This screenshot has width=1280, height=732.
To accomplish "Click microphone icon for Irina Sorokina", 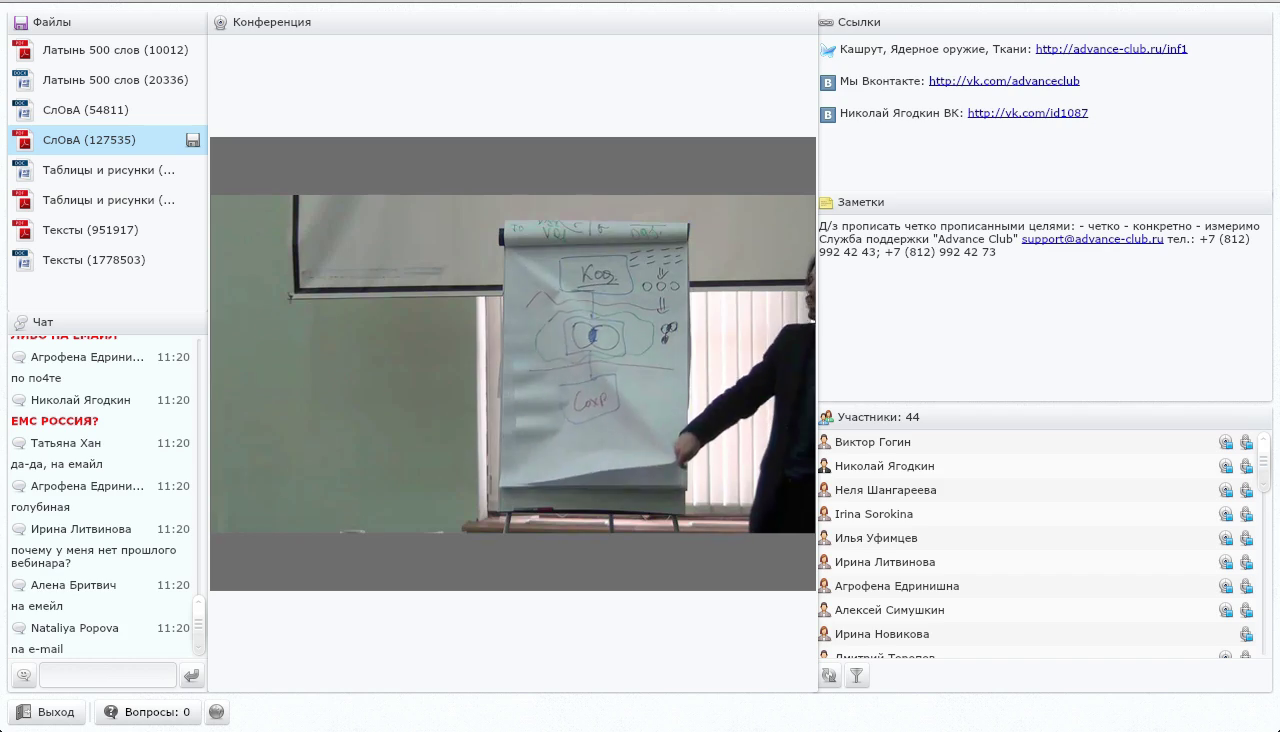I will tap(1246, 514).
